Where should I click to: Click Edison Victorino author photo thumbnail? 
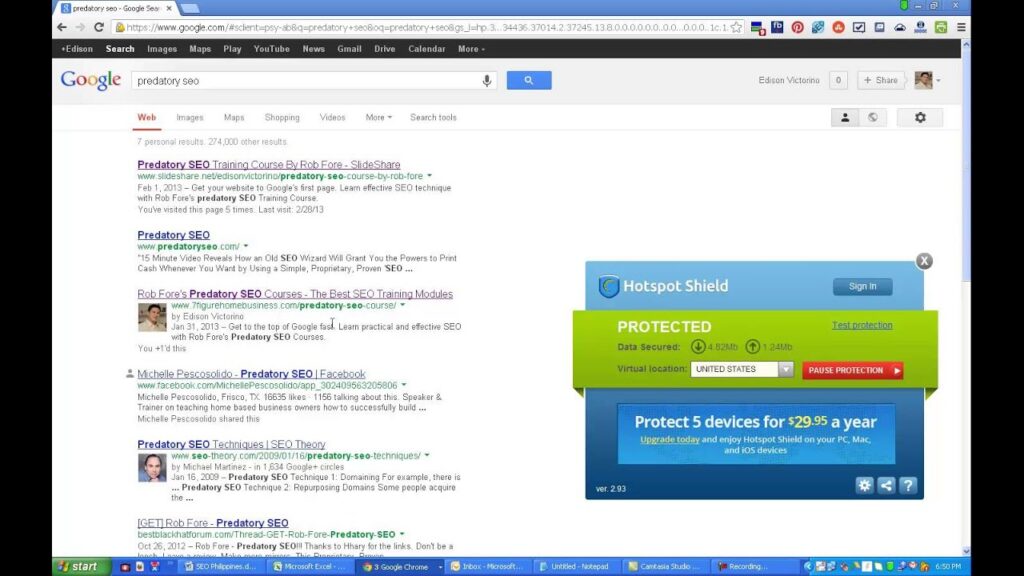tap(152, 317)
